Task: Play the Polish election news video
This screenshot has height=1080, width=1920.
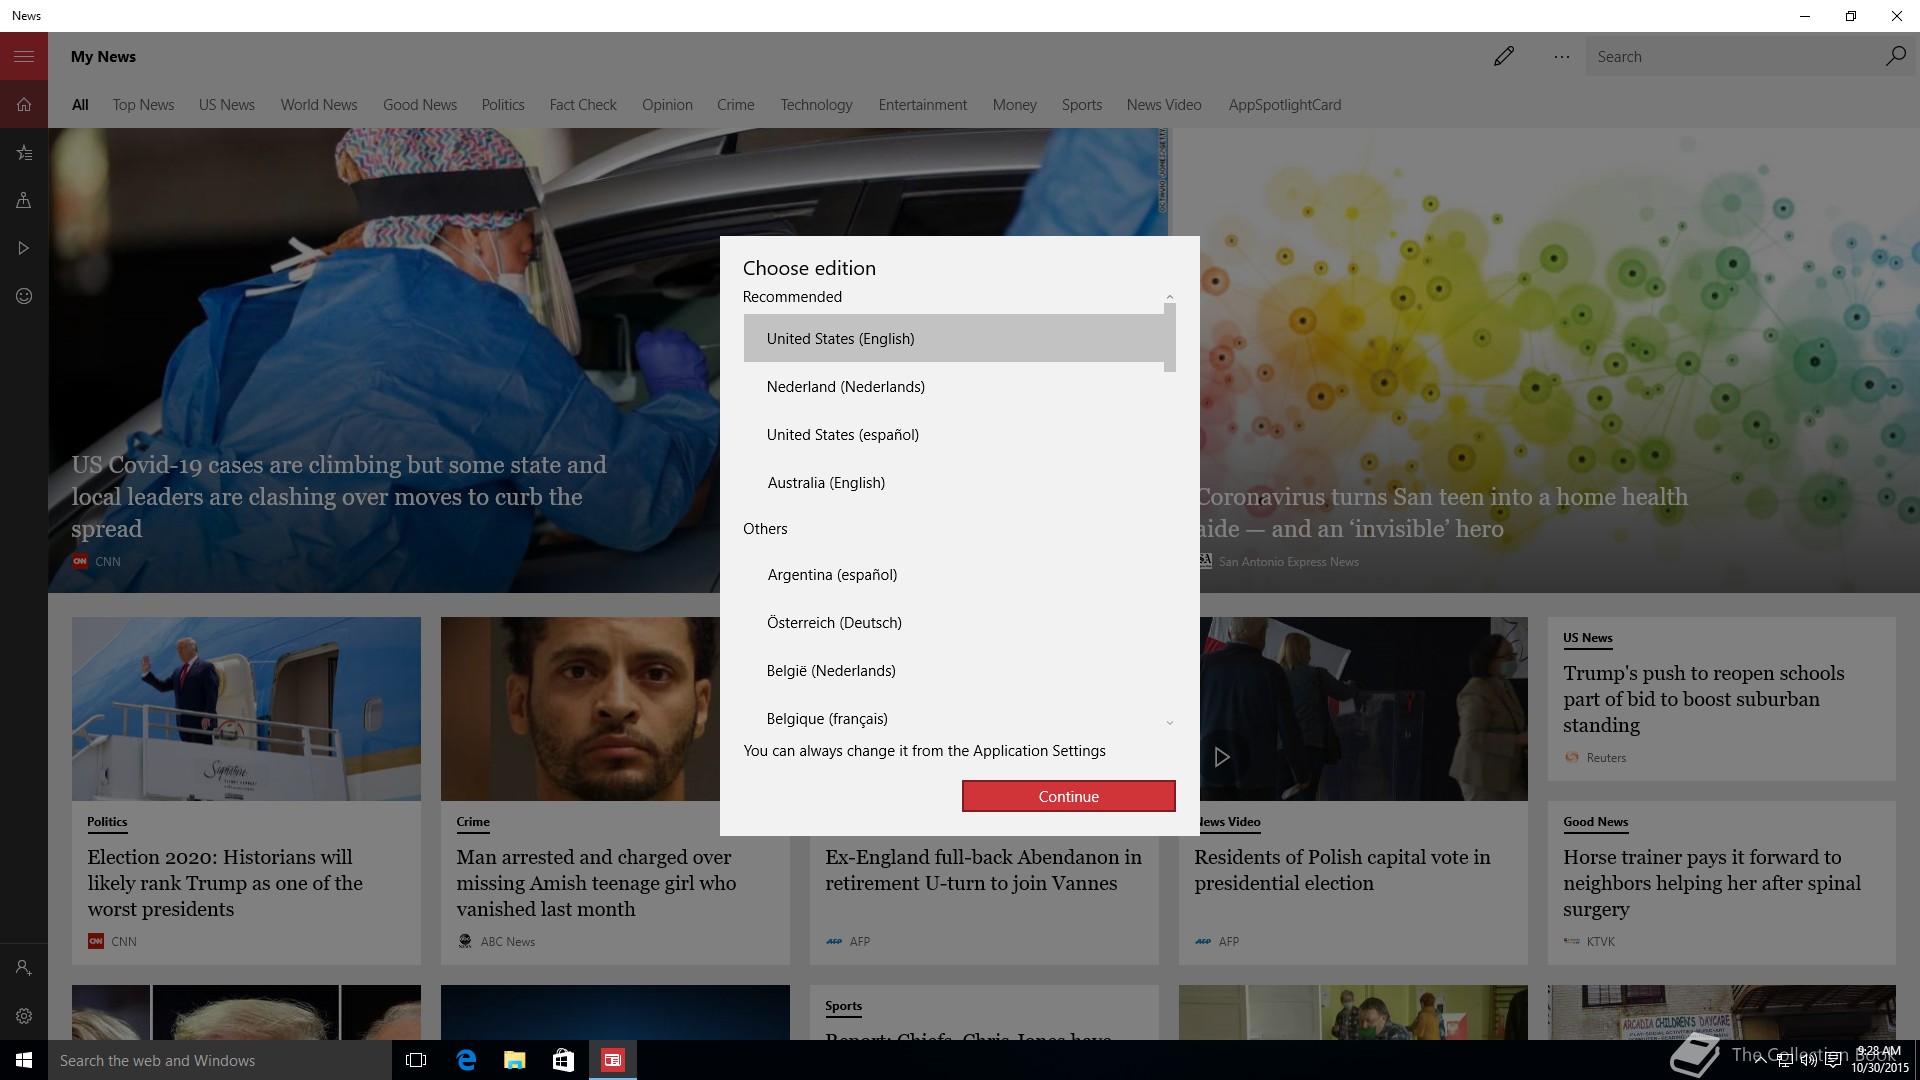Action: (x=1221, y=757)
